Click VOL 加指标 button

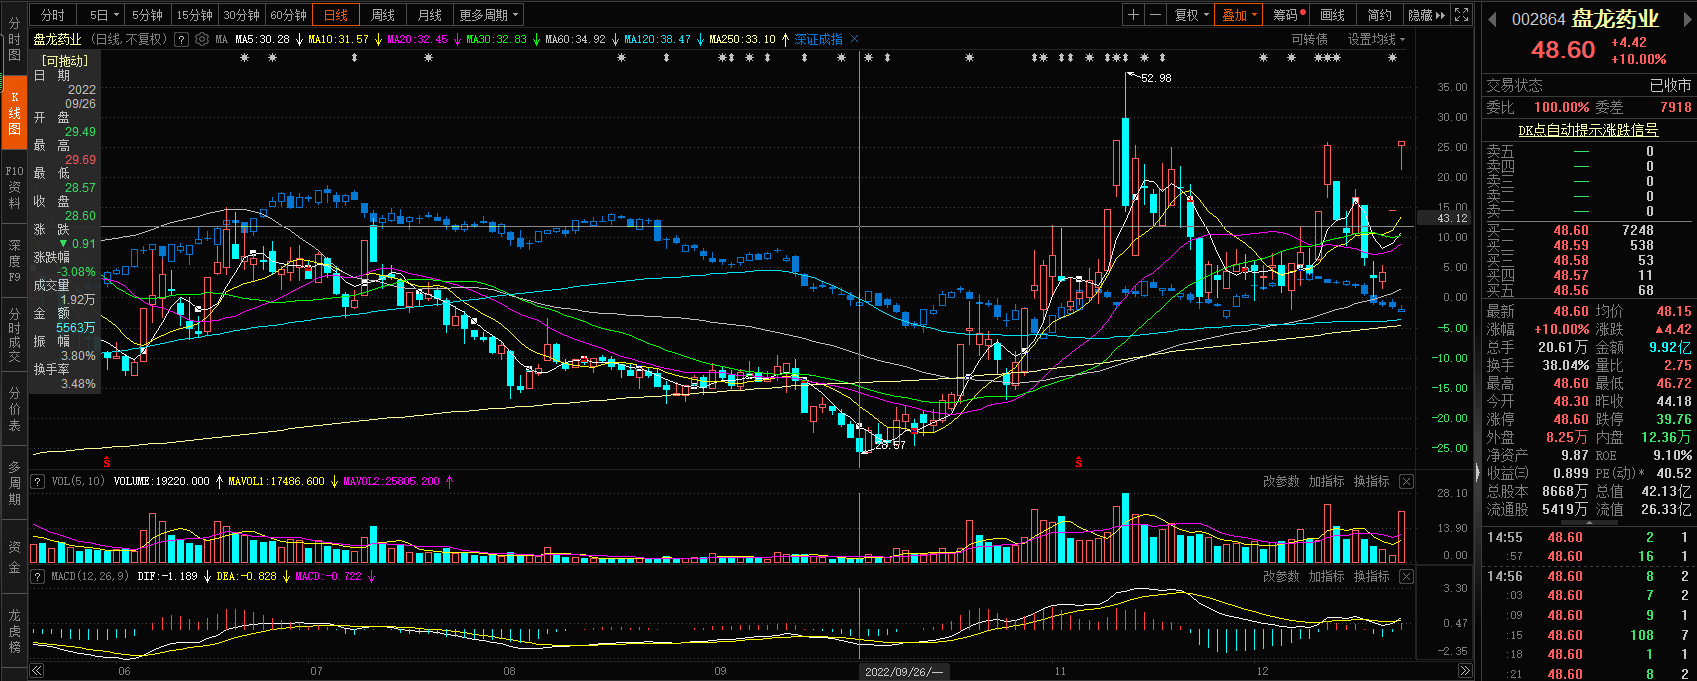pos(1326,482)
